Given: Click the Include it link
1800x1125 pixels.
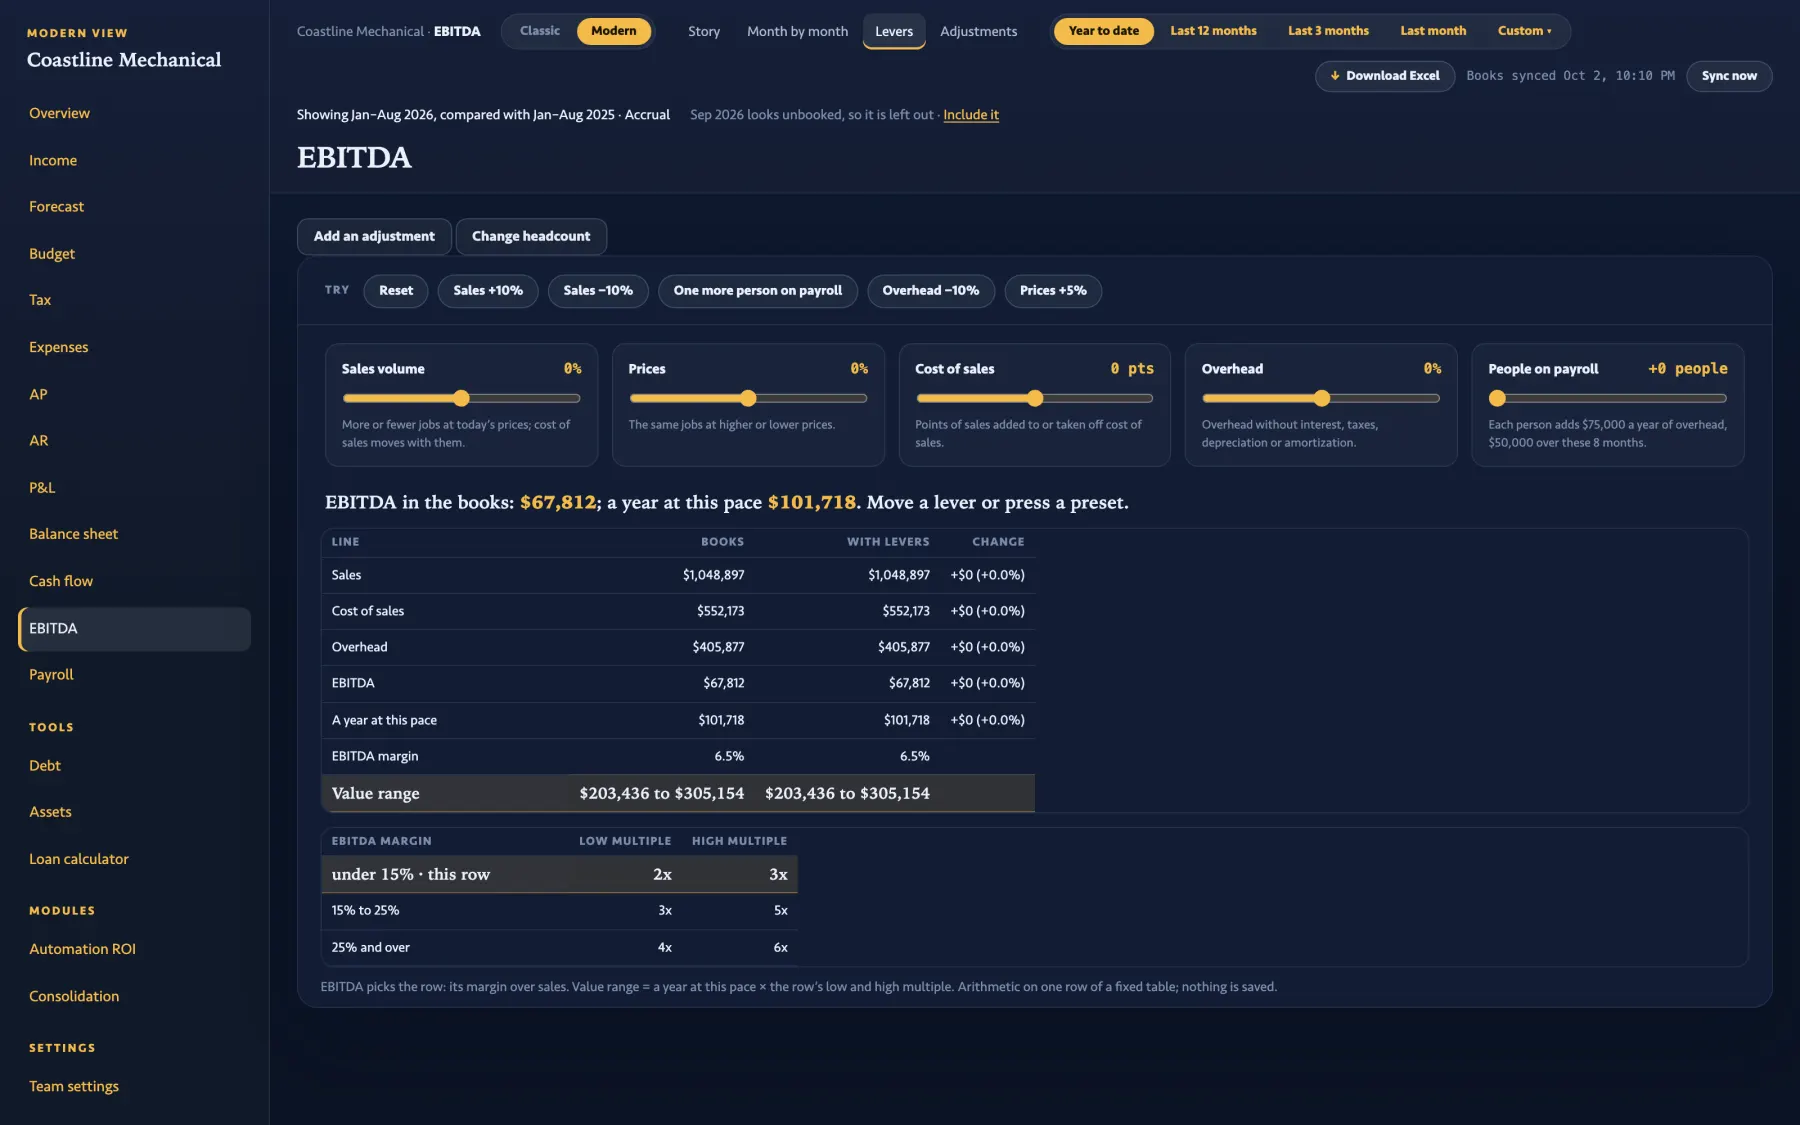Looking at the screenshot, I should coord(970,115).
